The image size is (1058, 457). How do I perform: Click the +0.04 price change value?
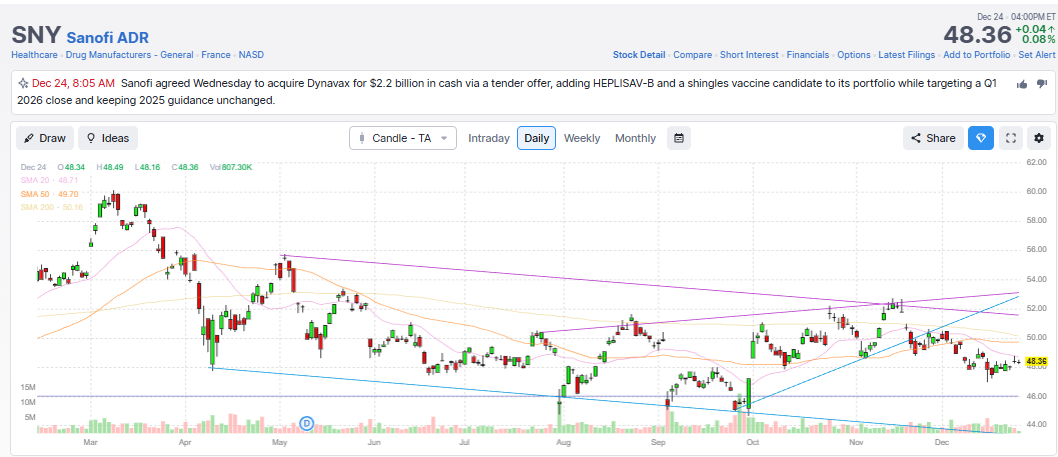pyautogui.click(x=1034, y=29)
